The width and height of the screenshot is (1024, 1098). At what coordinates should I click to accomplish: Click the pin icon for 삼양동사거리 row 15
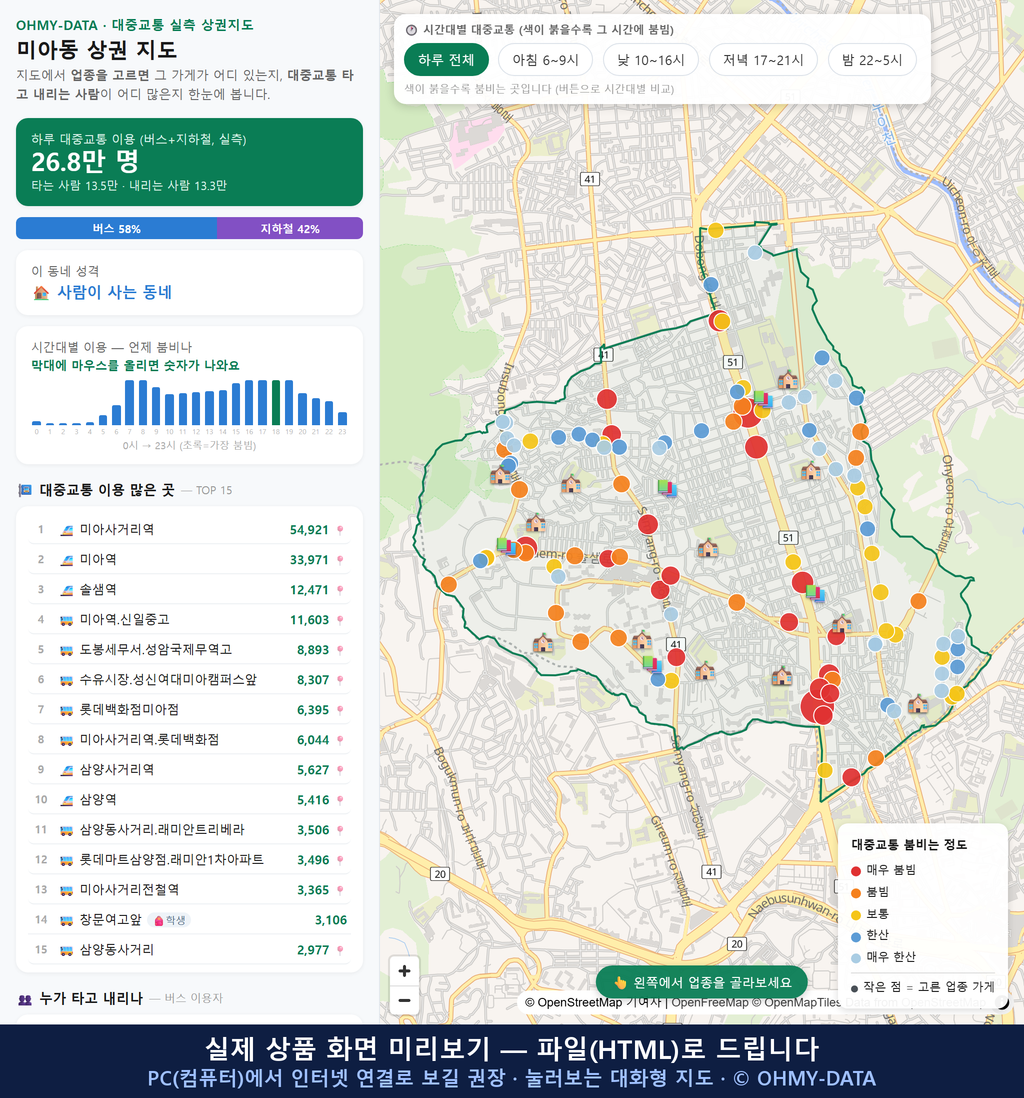click(340, 950)
